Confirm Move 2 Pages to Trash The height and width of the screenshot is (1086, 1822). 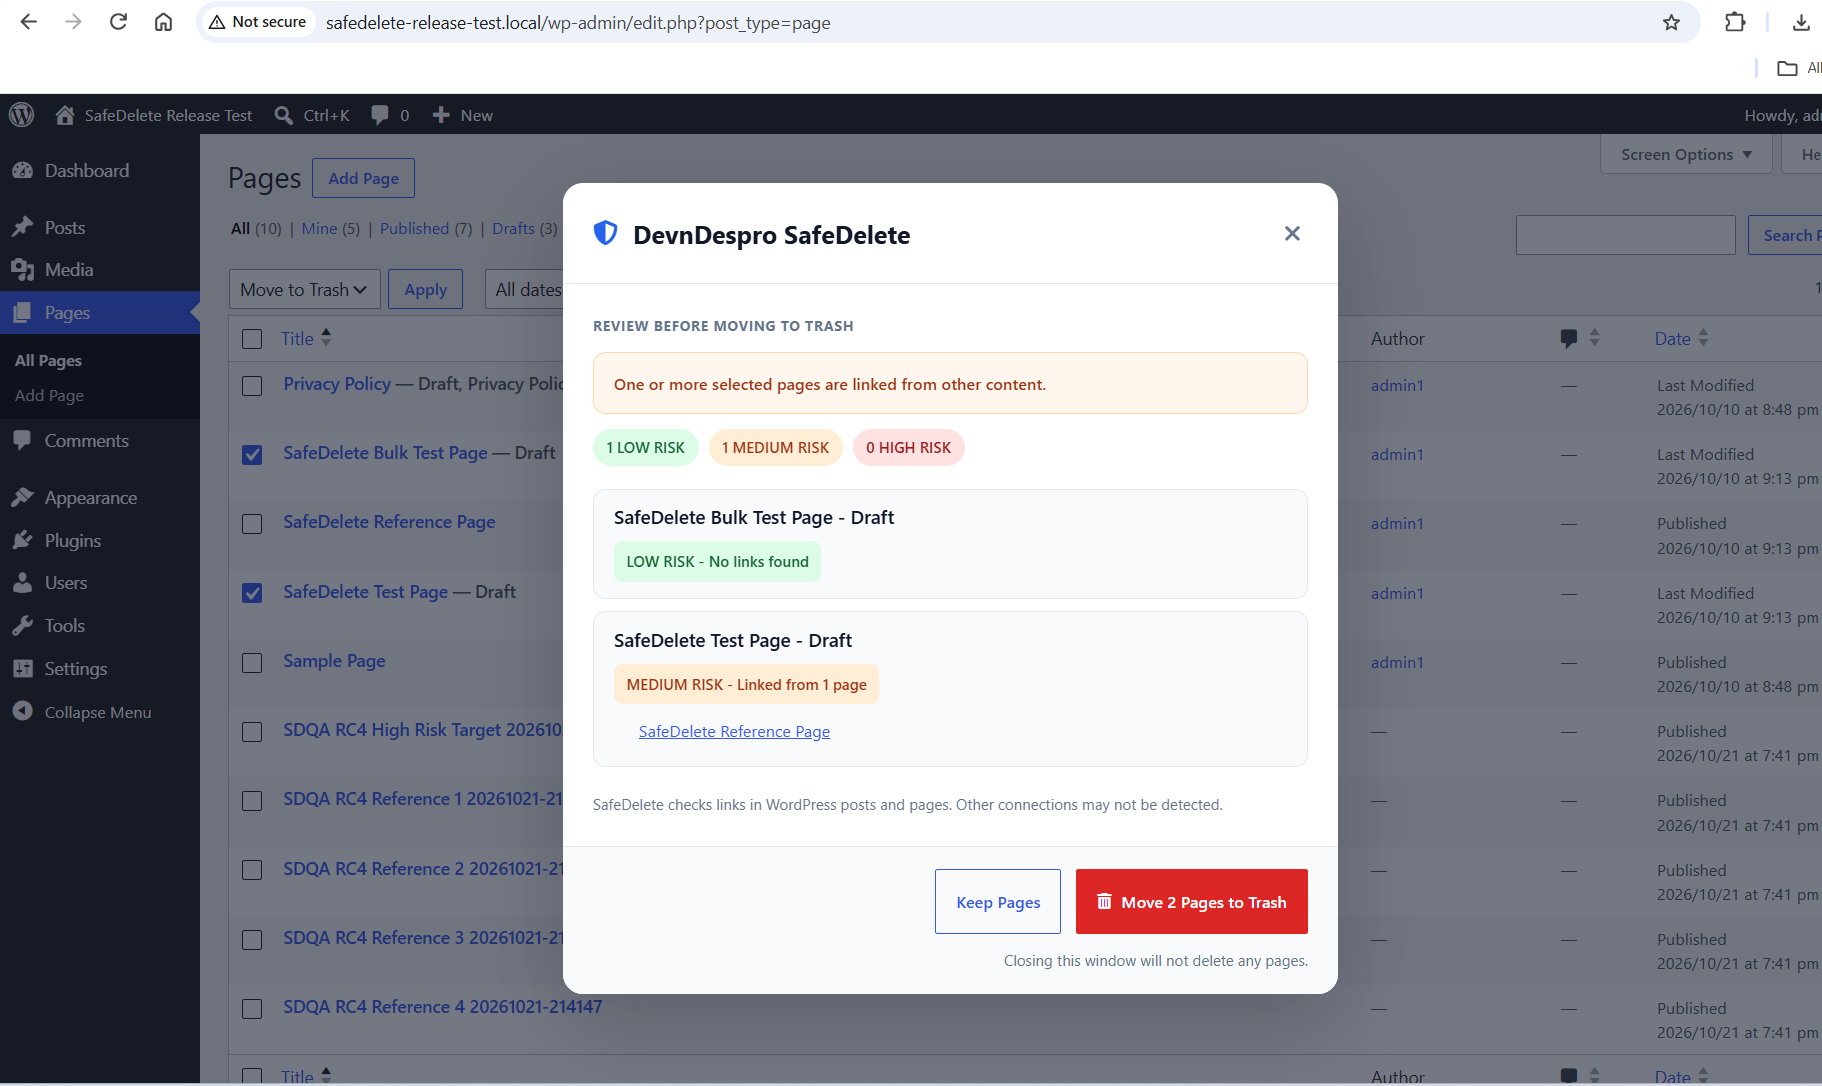pos(1192,902)
